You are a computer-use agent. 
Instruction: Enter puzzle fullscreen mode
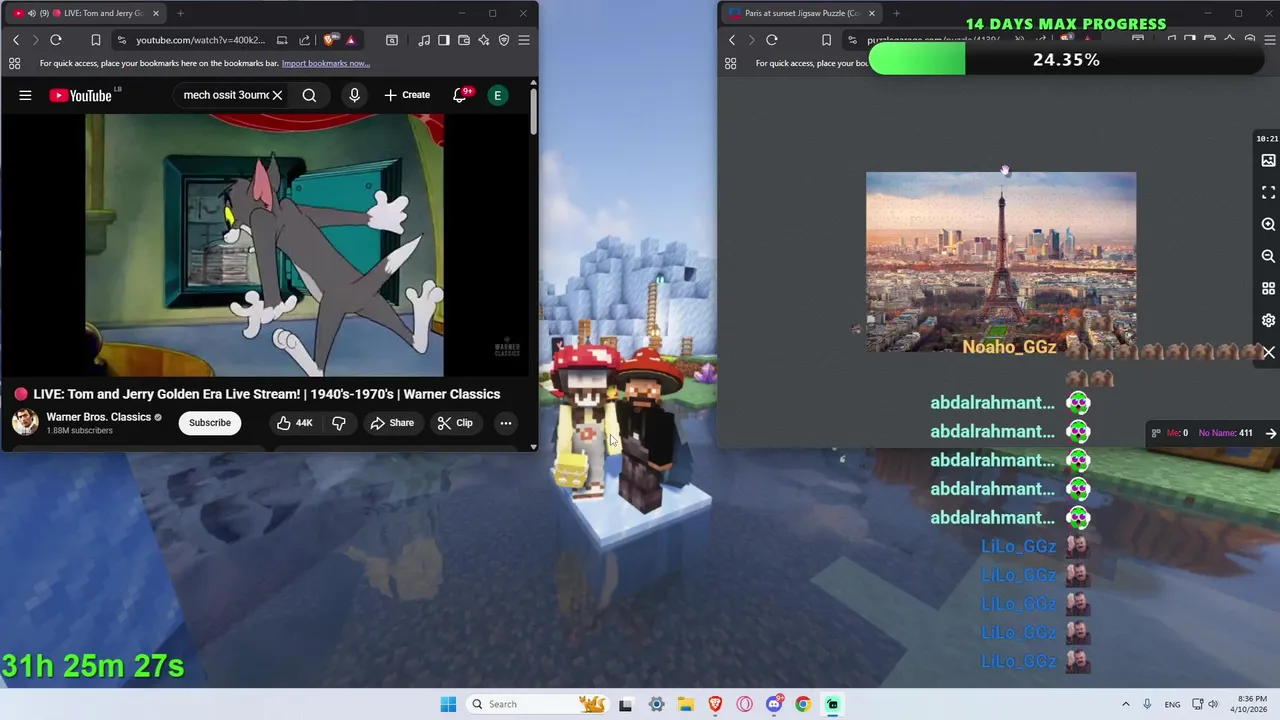tap(1268, 192)
